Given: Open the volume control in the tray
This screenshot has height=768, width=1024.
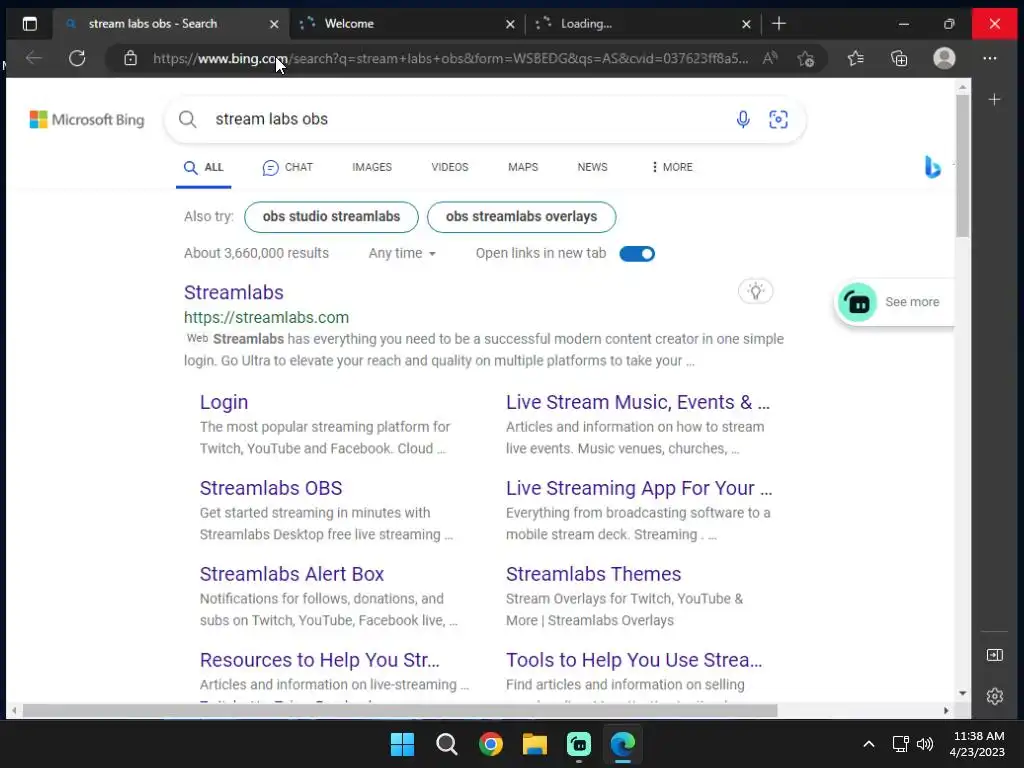Looking at the screenshot, I should (x=924, y=744).
